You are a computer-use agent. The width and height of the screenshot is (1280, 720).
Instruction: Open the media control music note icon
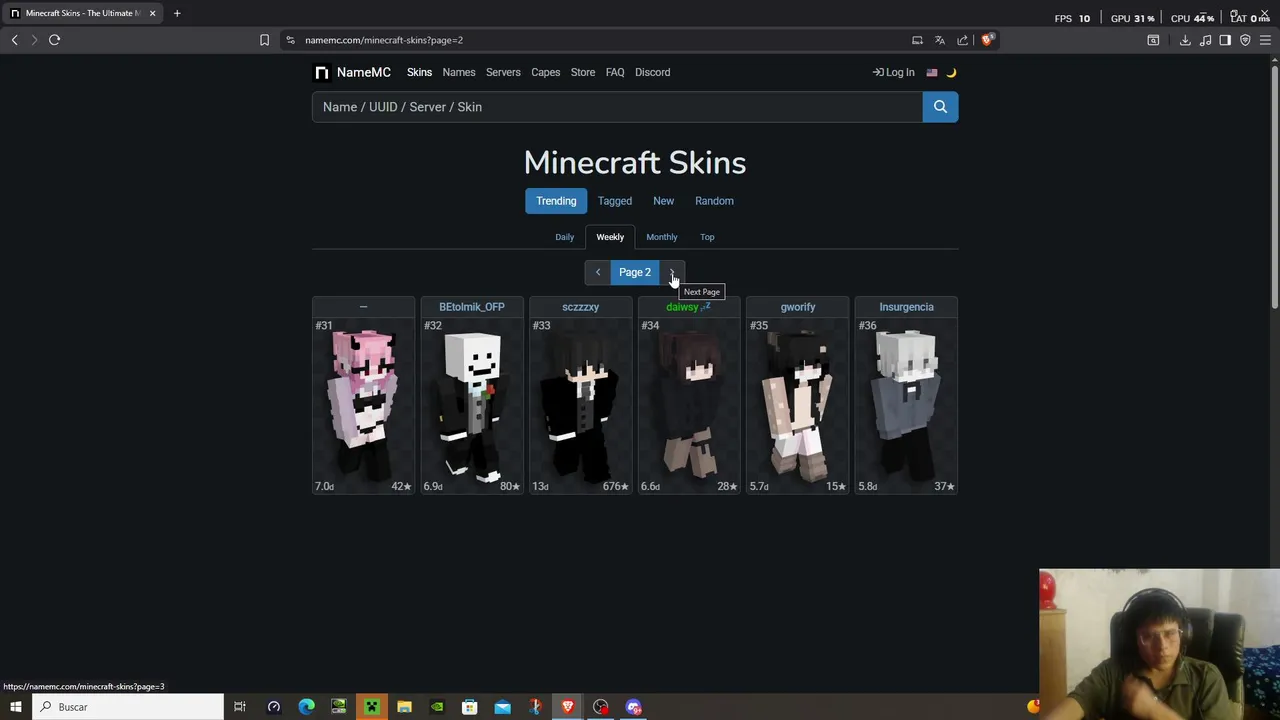click(1205, 40)
